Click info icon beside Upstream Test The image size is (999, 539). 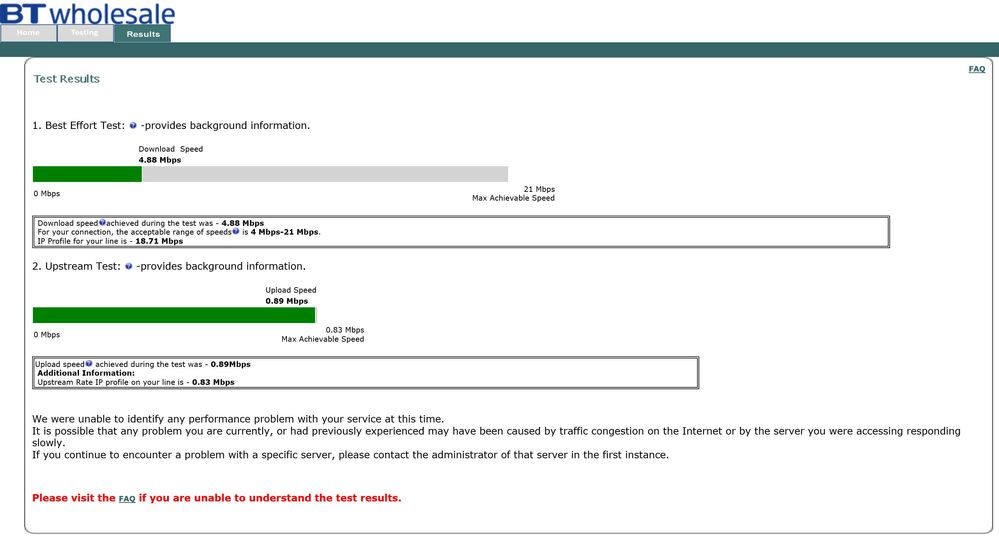[x=128, y=266]
